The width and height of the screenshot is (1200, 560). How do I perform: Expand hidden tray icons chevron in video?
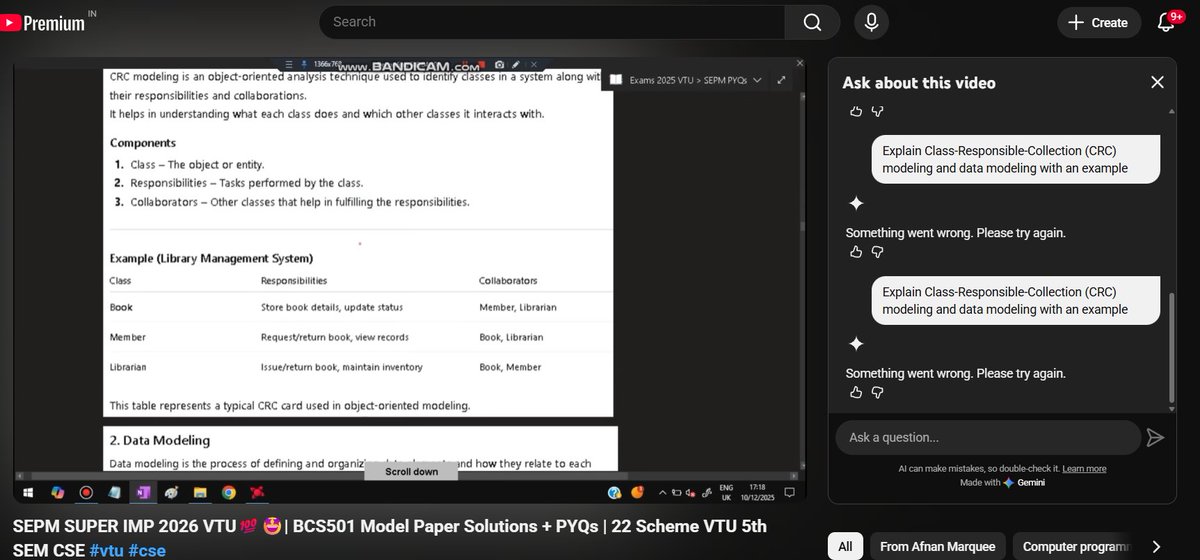663,492
